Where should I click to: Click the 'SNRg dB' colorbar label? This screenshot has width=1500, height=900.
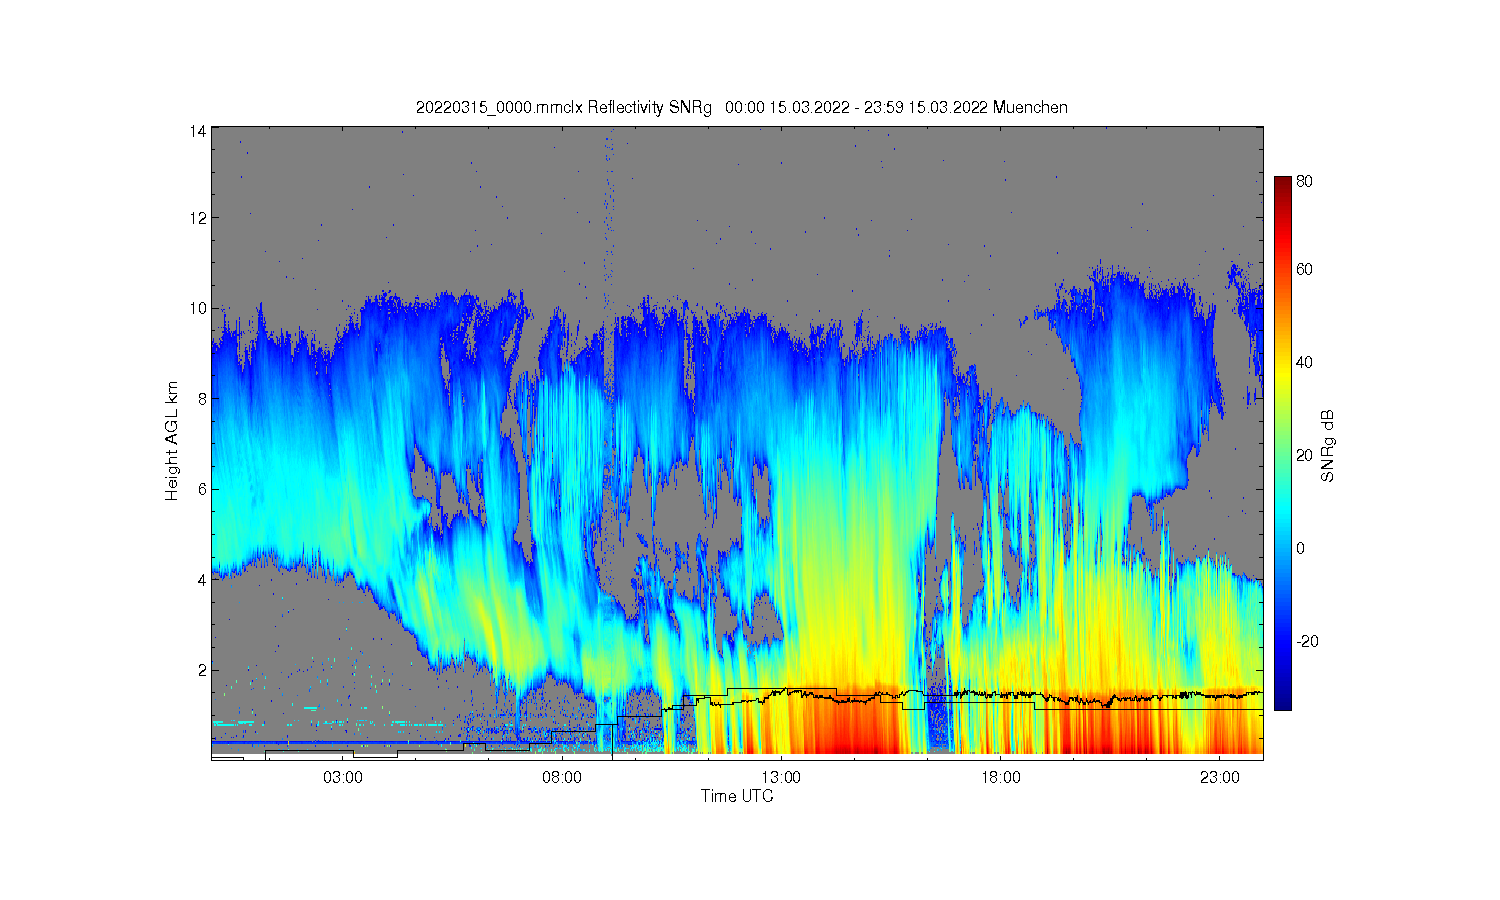coord(1328,446)
